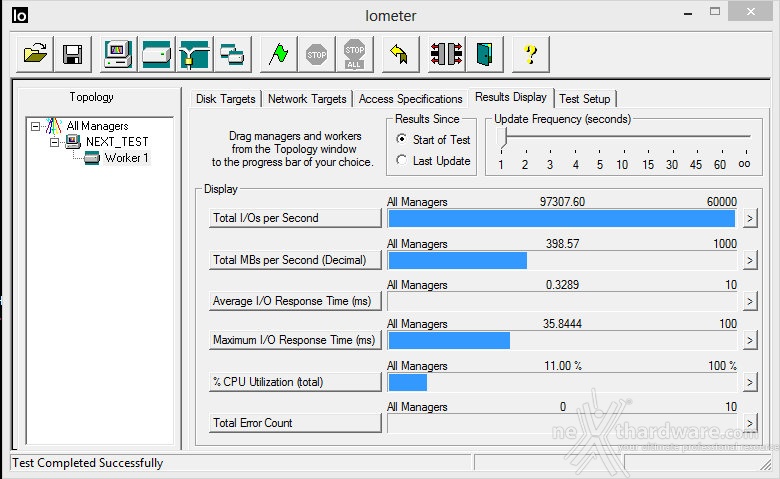Screen dimensions: 780x479
Task: Select Worker 1 label in topology
Action: point(126,158)
